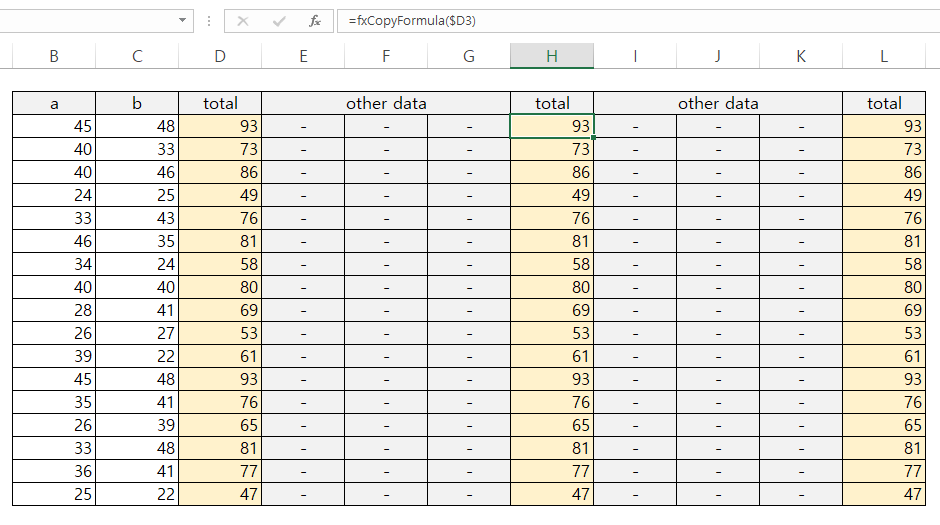The image size is (940, 525).
Task: Expand the Name Box dropdown arrow
Action: pos(182,20)
